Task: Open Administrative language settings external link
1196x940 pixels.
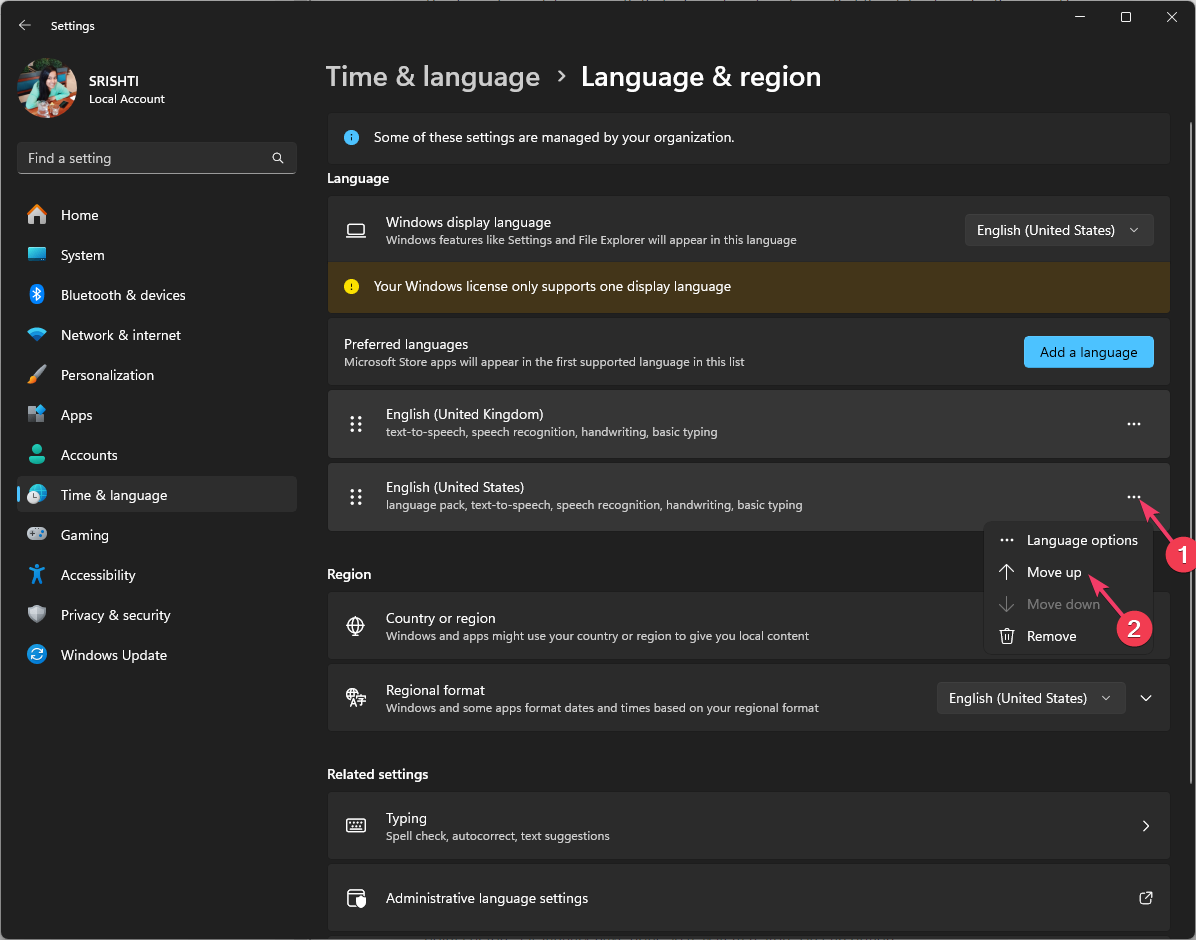Action: 1145,898
